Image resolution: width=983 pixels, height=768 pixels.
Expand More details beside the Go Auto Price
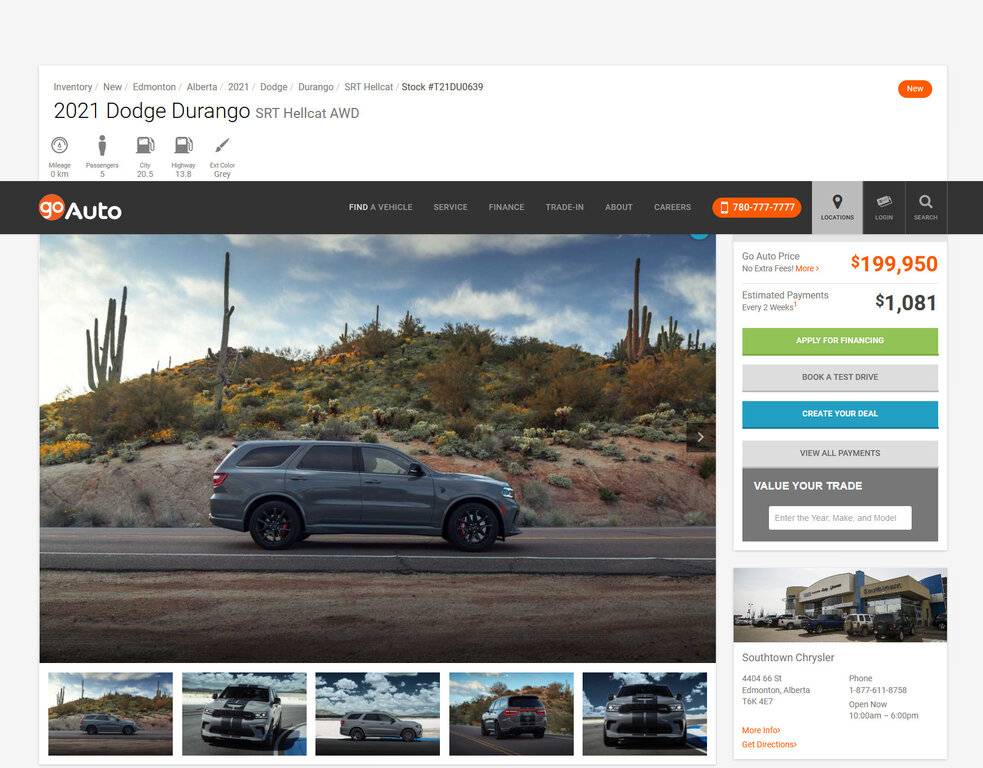click(x=807, y=268)
